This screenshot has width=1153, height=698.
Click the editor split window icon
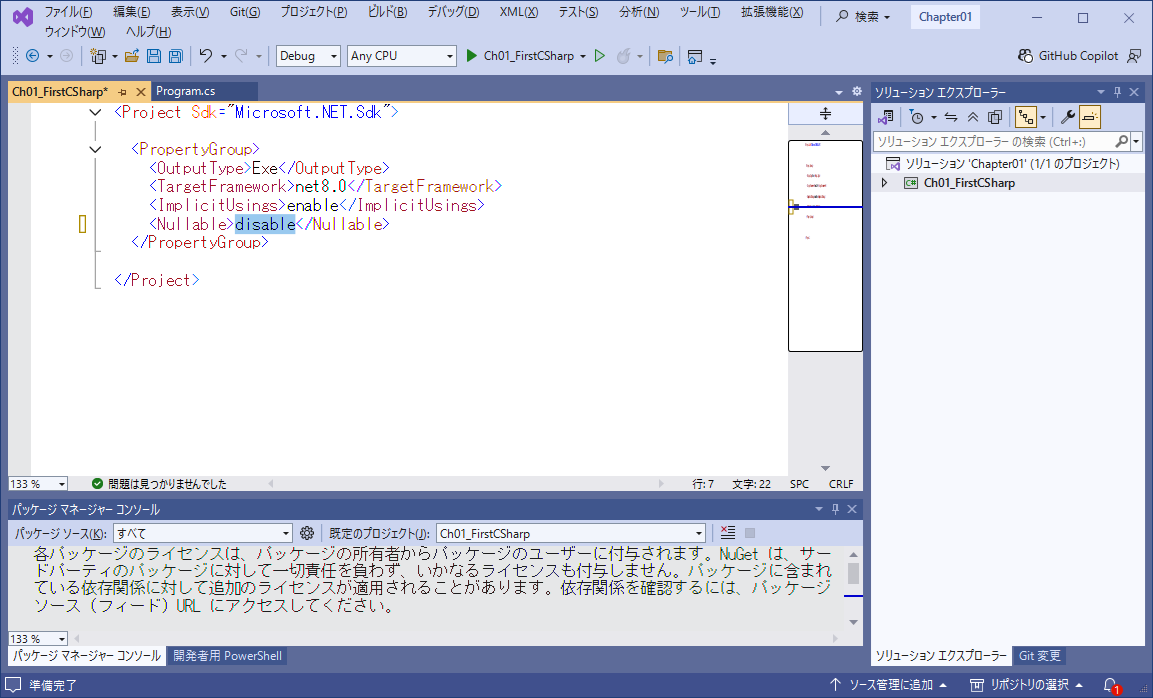coord(825,113)
